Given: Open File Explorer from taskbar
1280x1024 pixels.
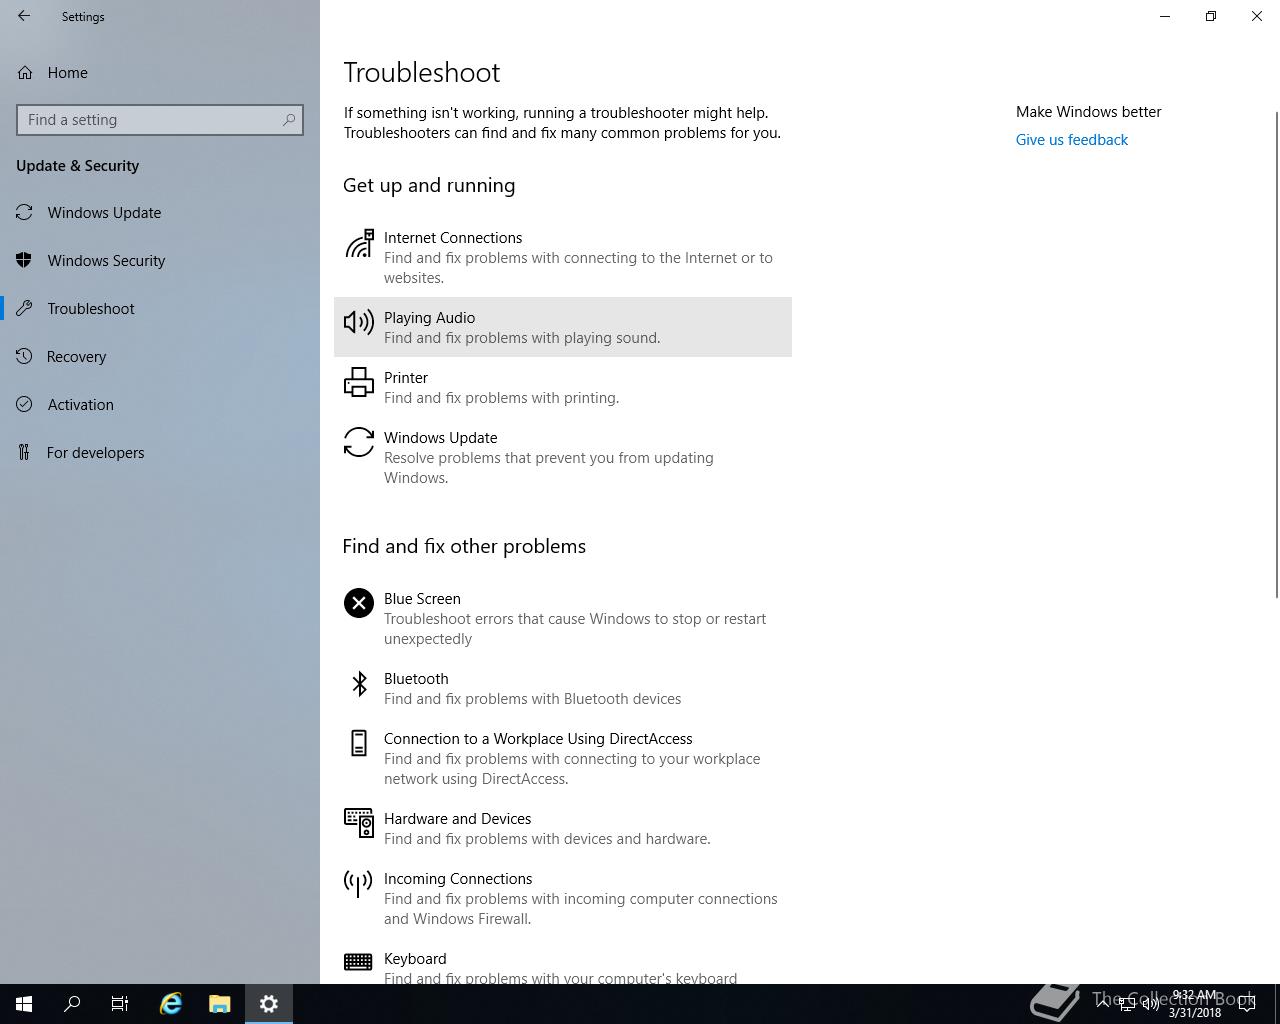Looking at the screenshot, I should pyautogui.click(x=220, y=1004).
